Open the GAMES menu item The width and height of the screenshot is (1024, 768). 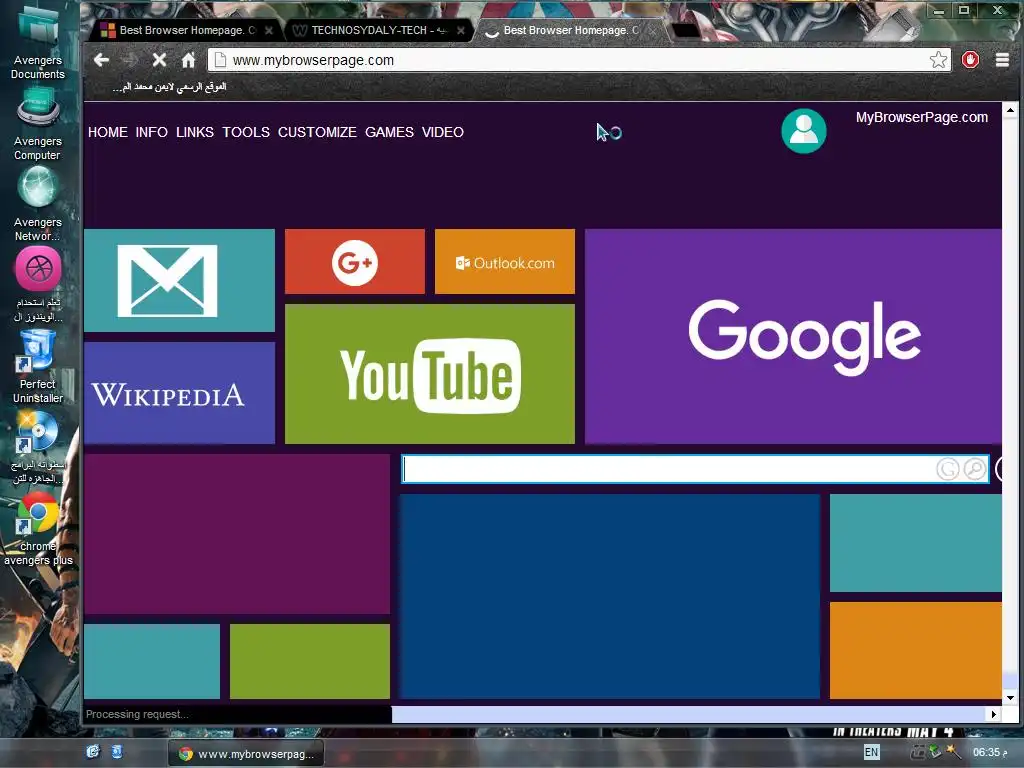click(x=389, y=132)
